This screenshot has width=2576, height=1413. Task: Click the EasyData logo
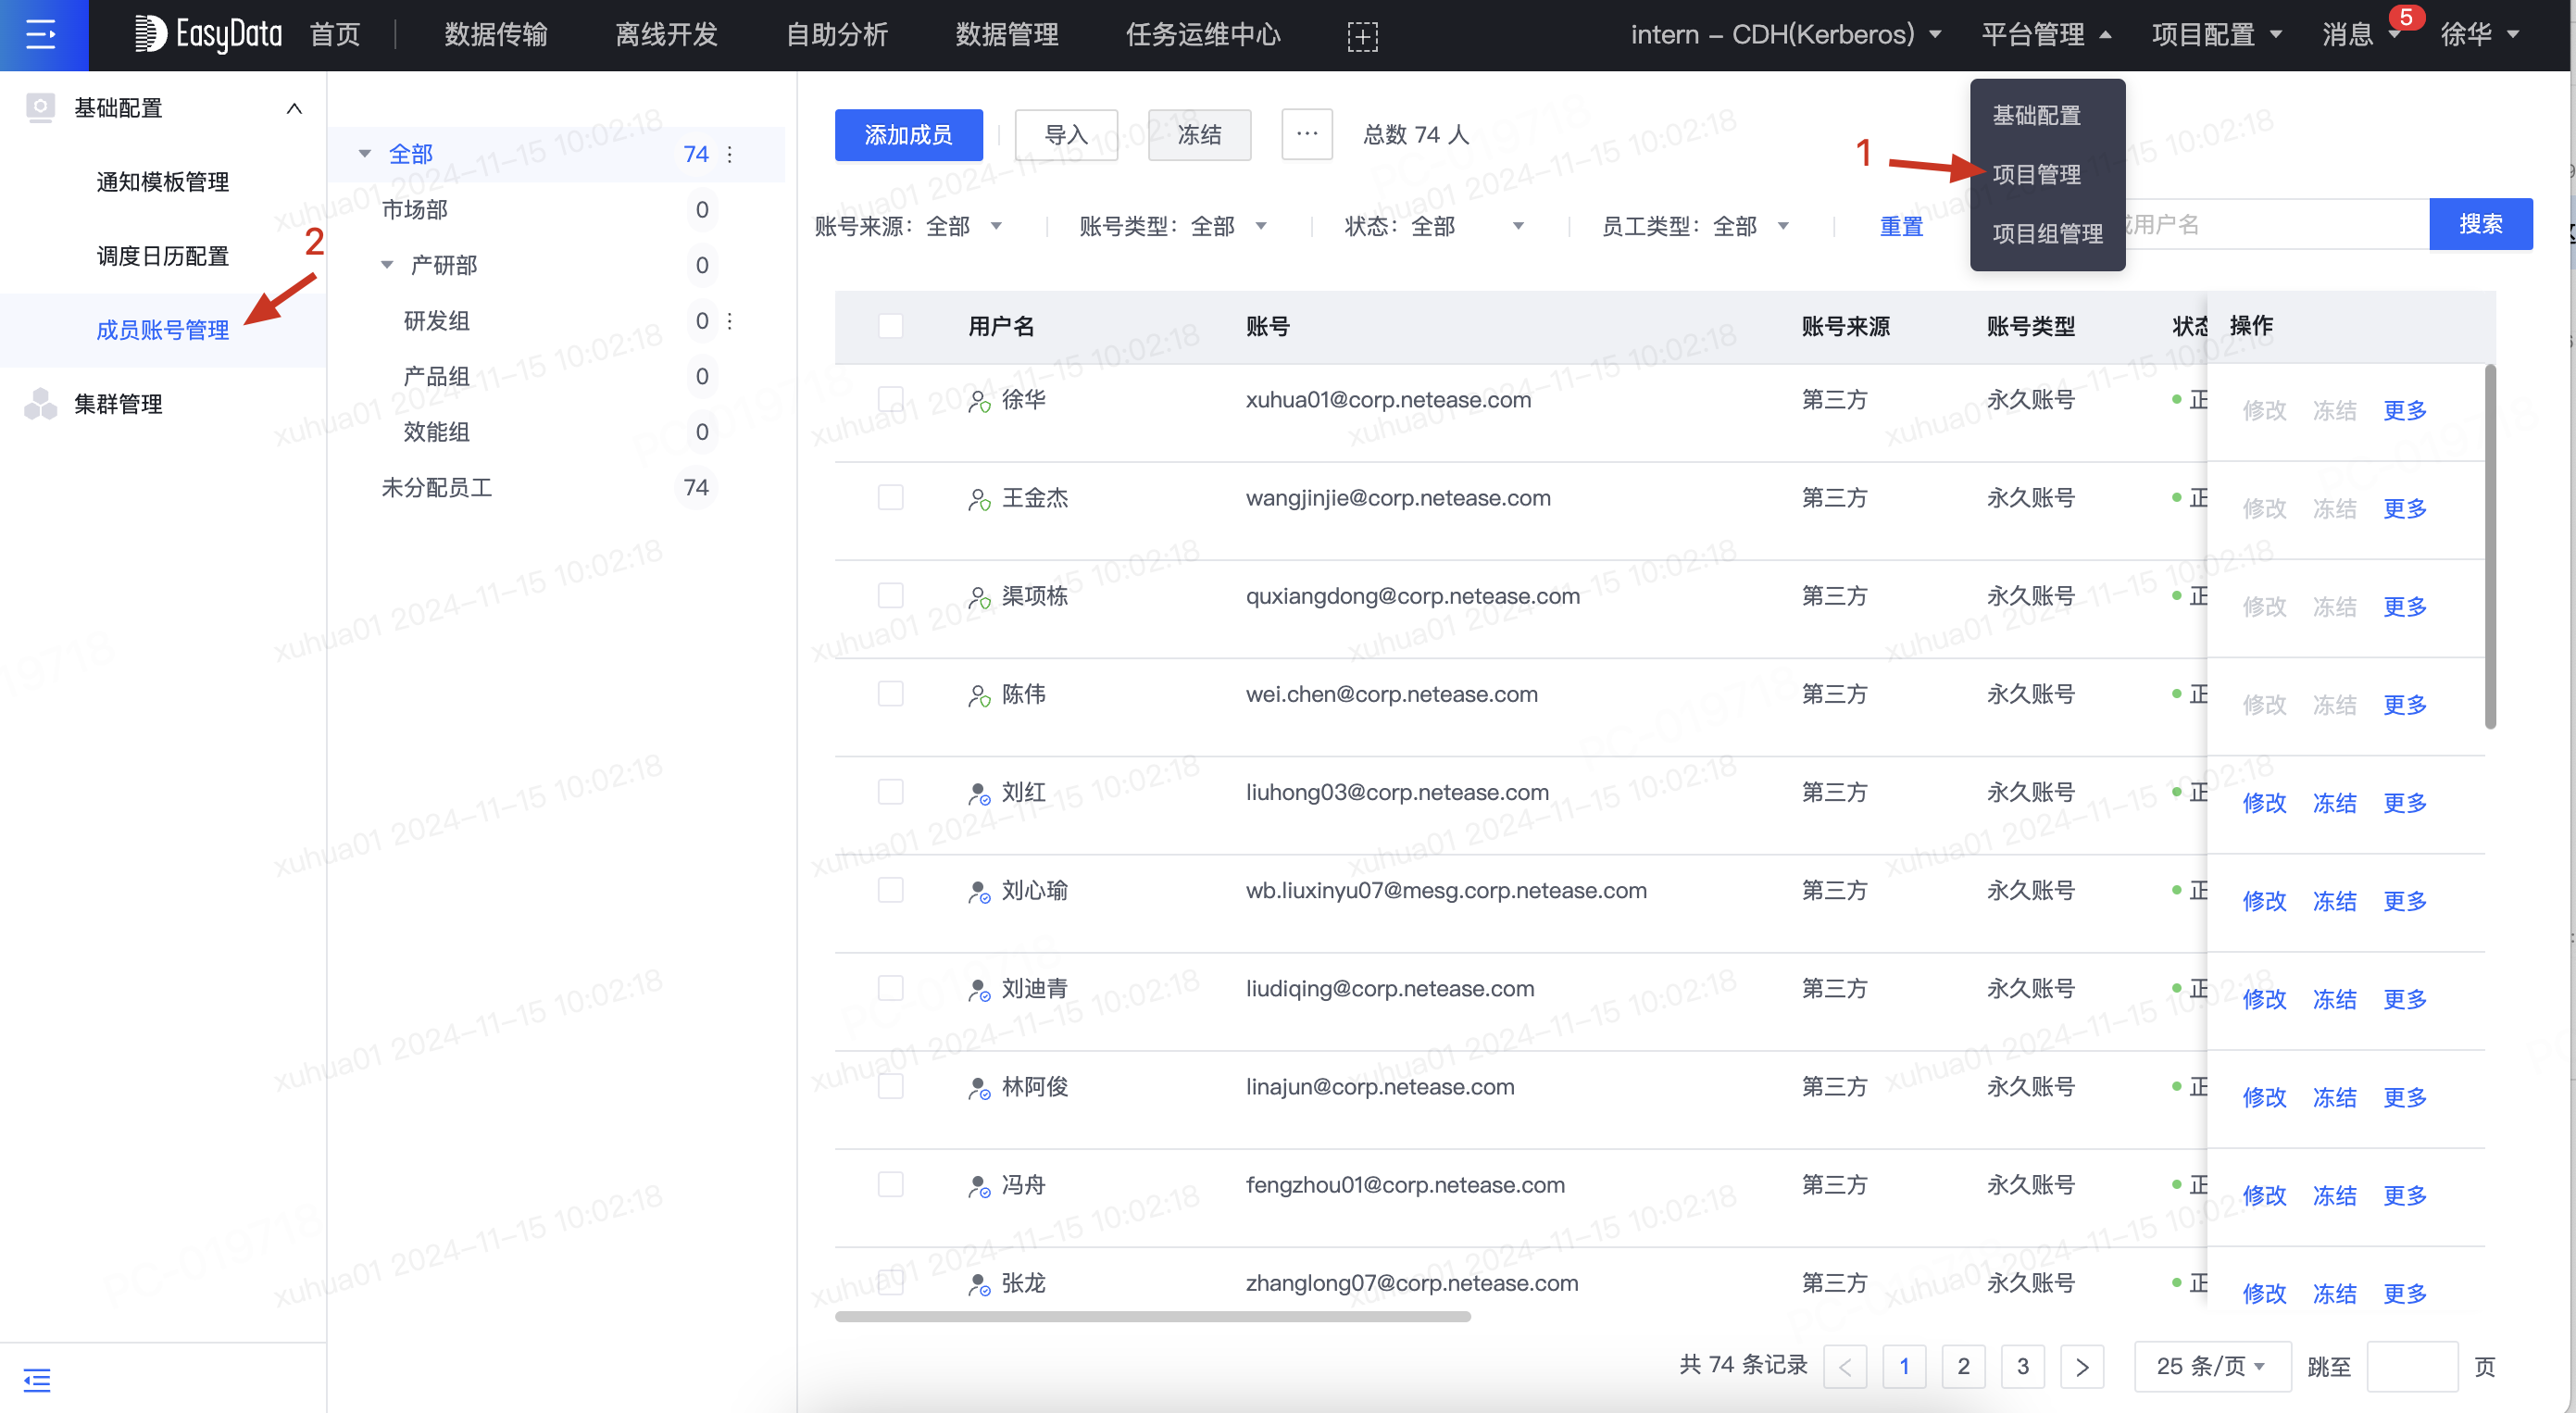tap(208, 35)
